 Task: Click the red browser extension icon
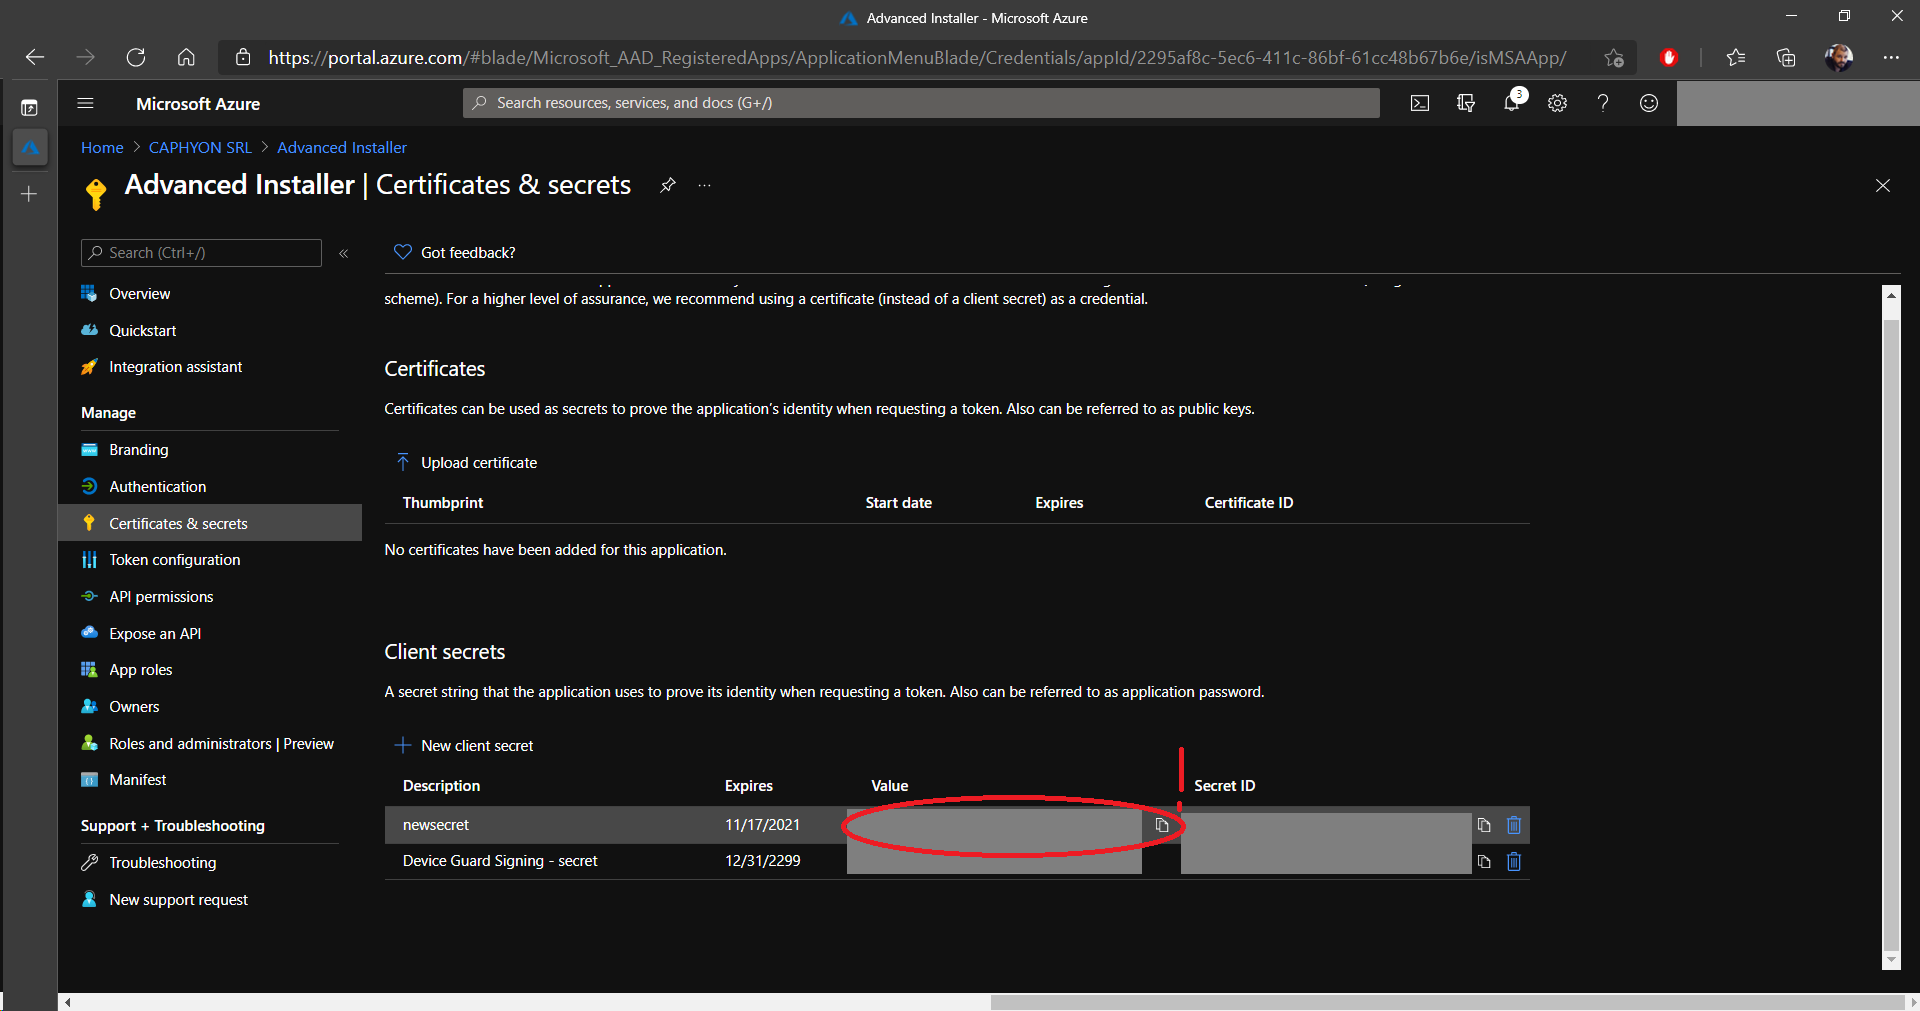tap(1668, 57)
